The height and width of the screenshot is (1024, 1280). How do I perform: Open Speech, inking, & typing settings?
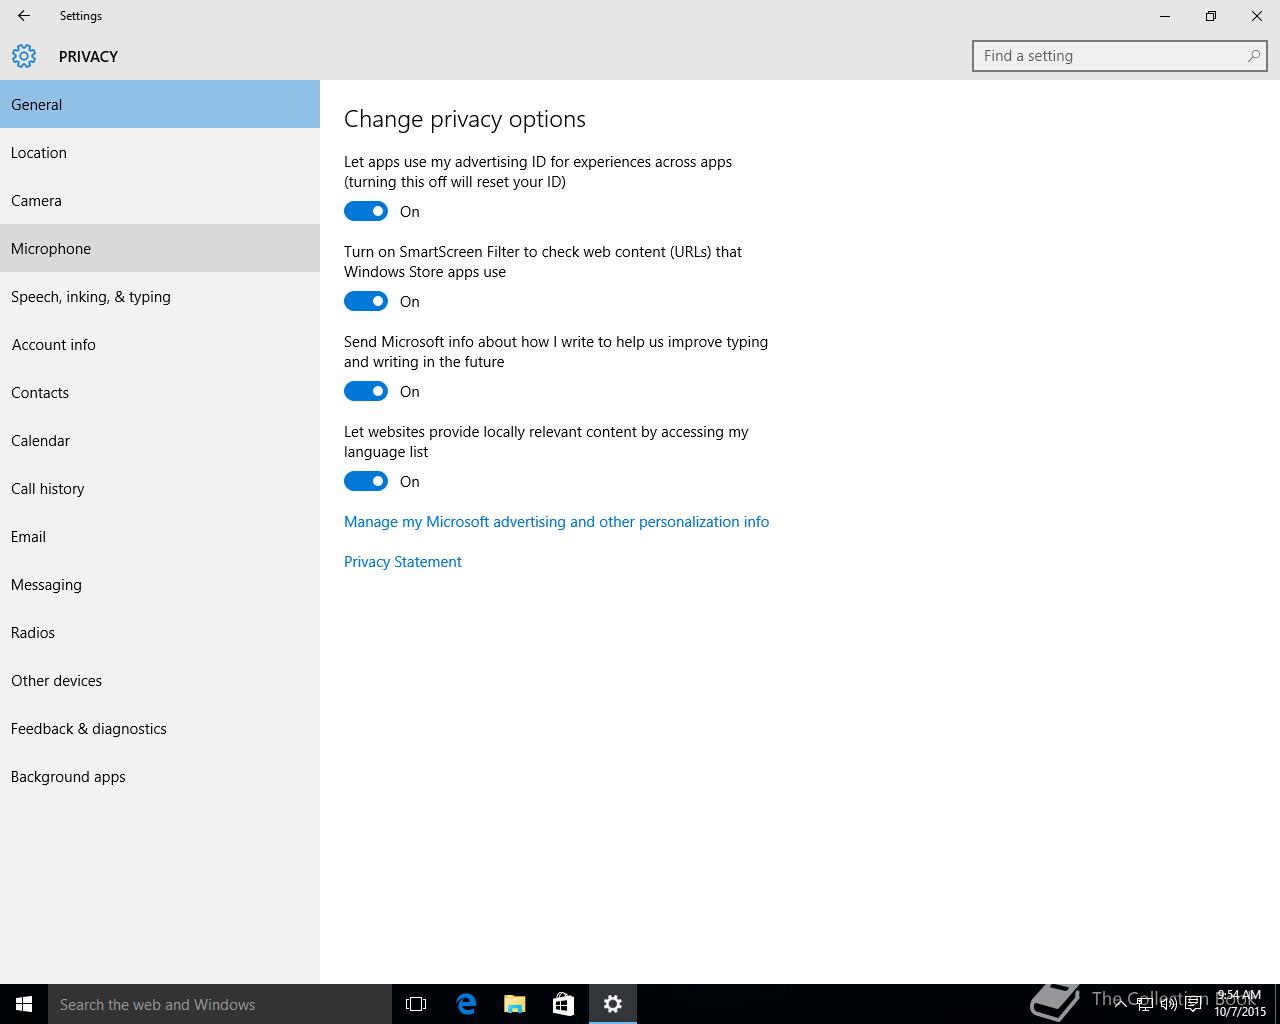tap(160, 296)
